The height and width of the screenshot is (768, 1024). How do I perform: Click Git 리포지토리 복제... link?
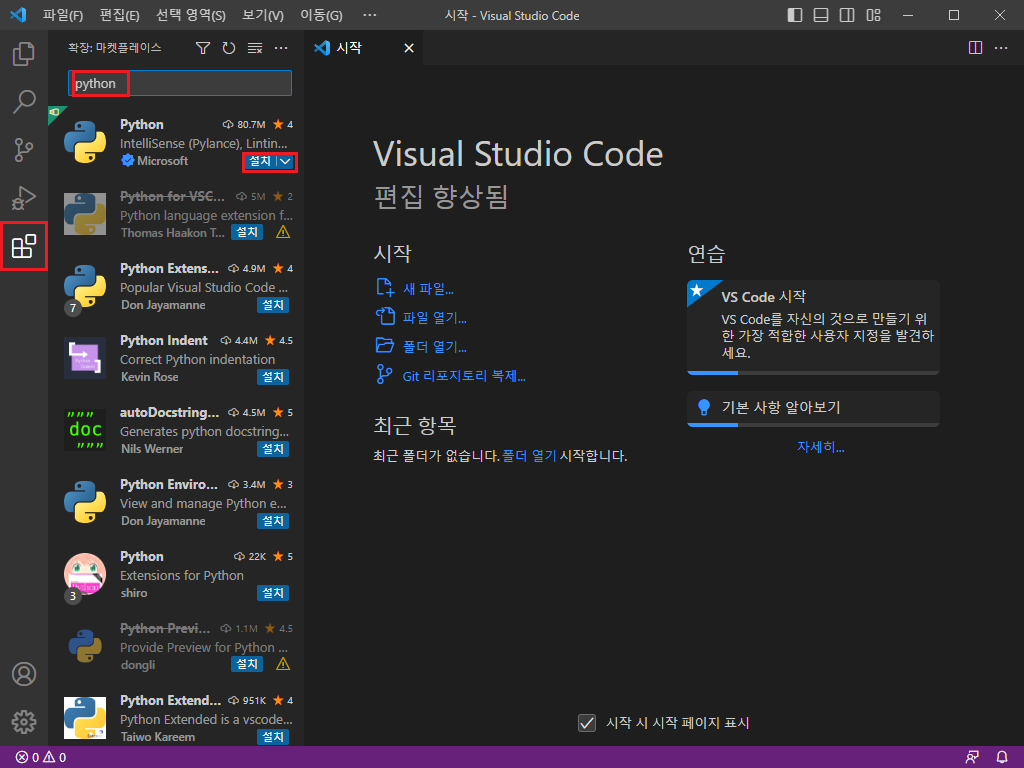(464, 376)
